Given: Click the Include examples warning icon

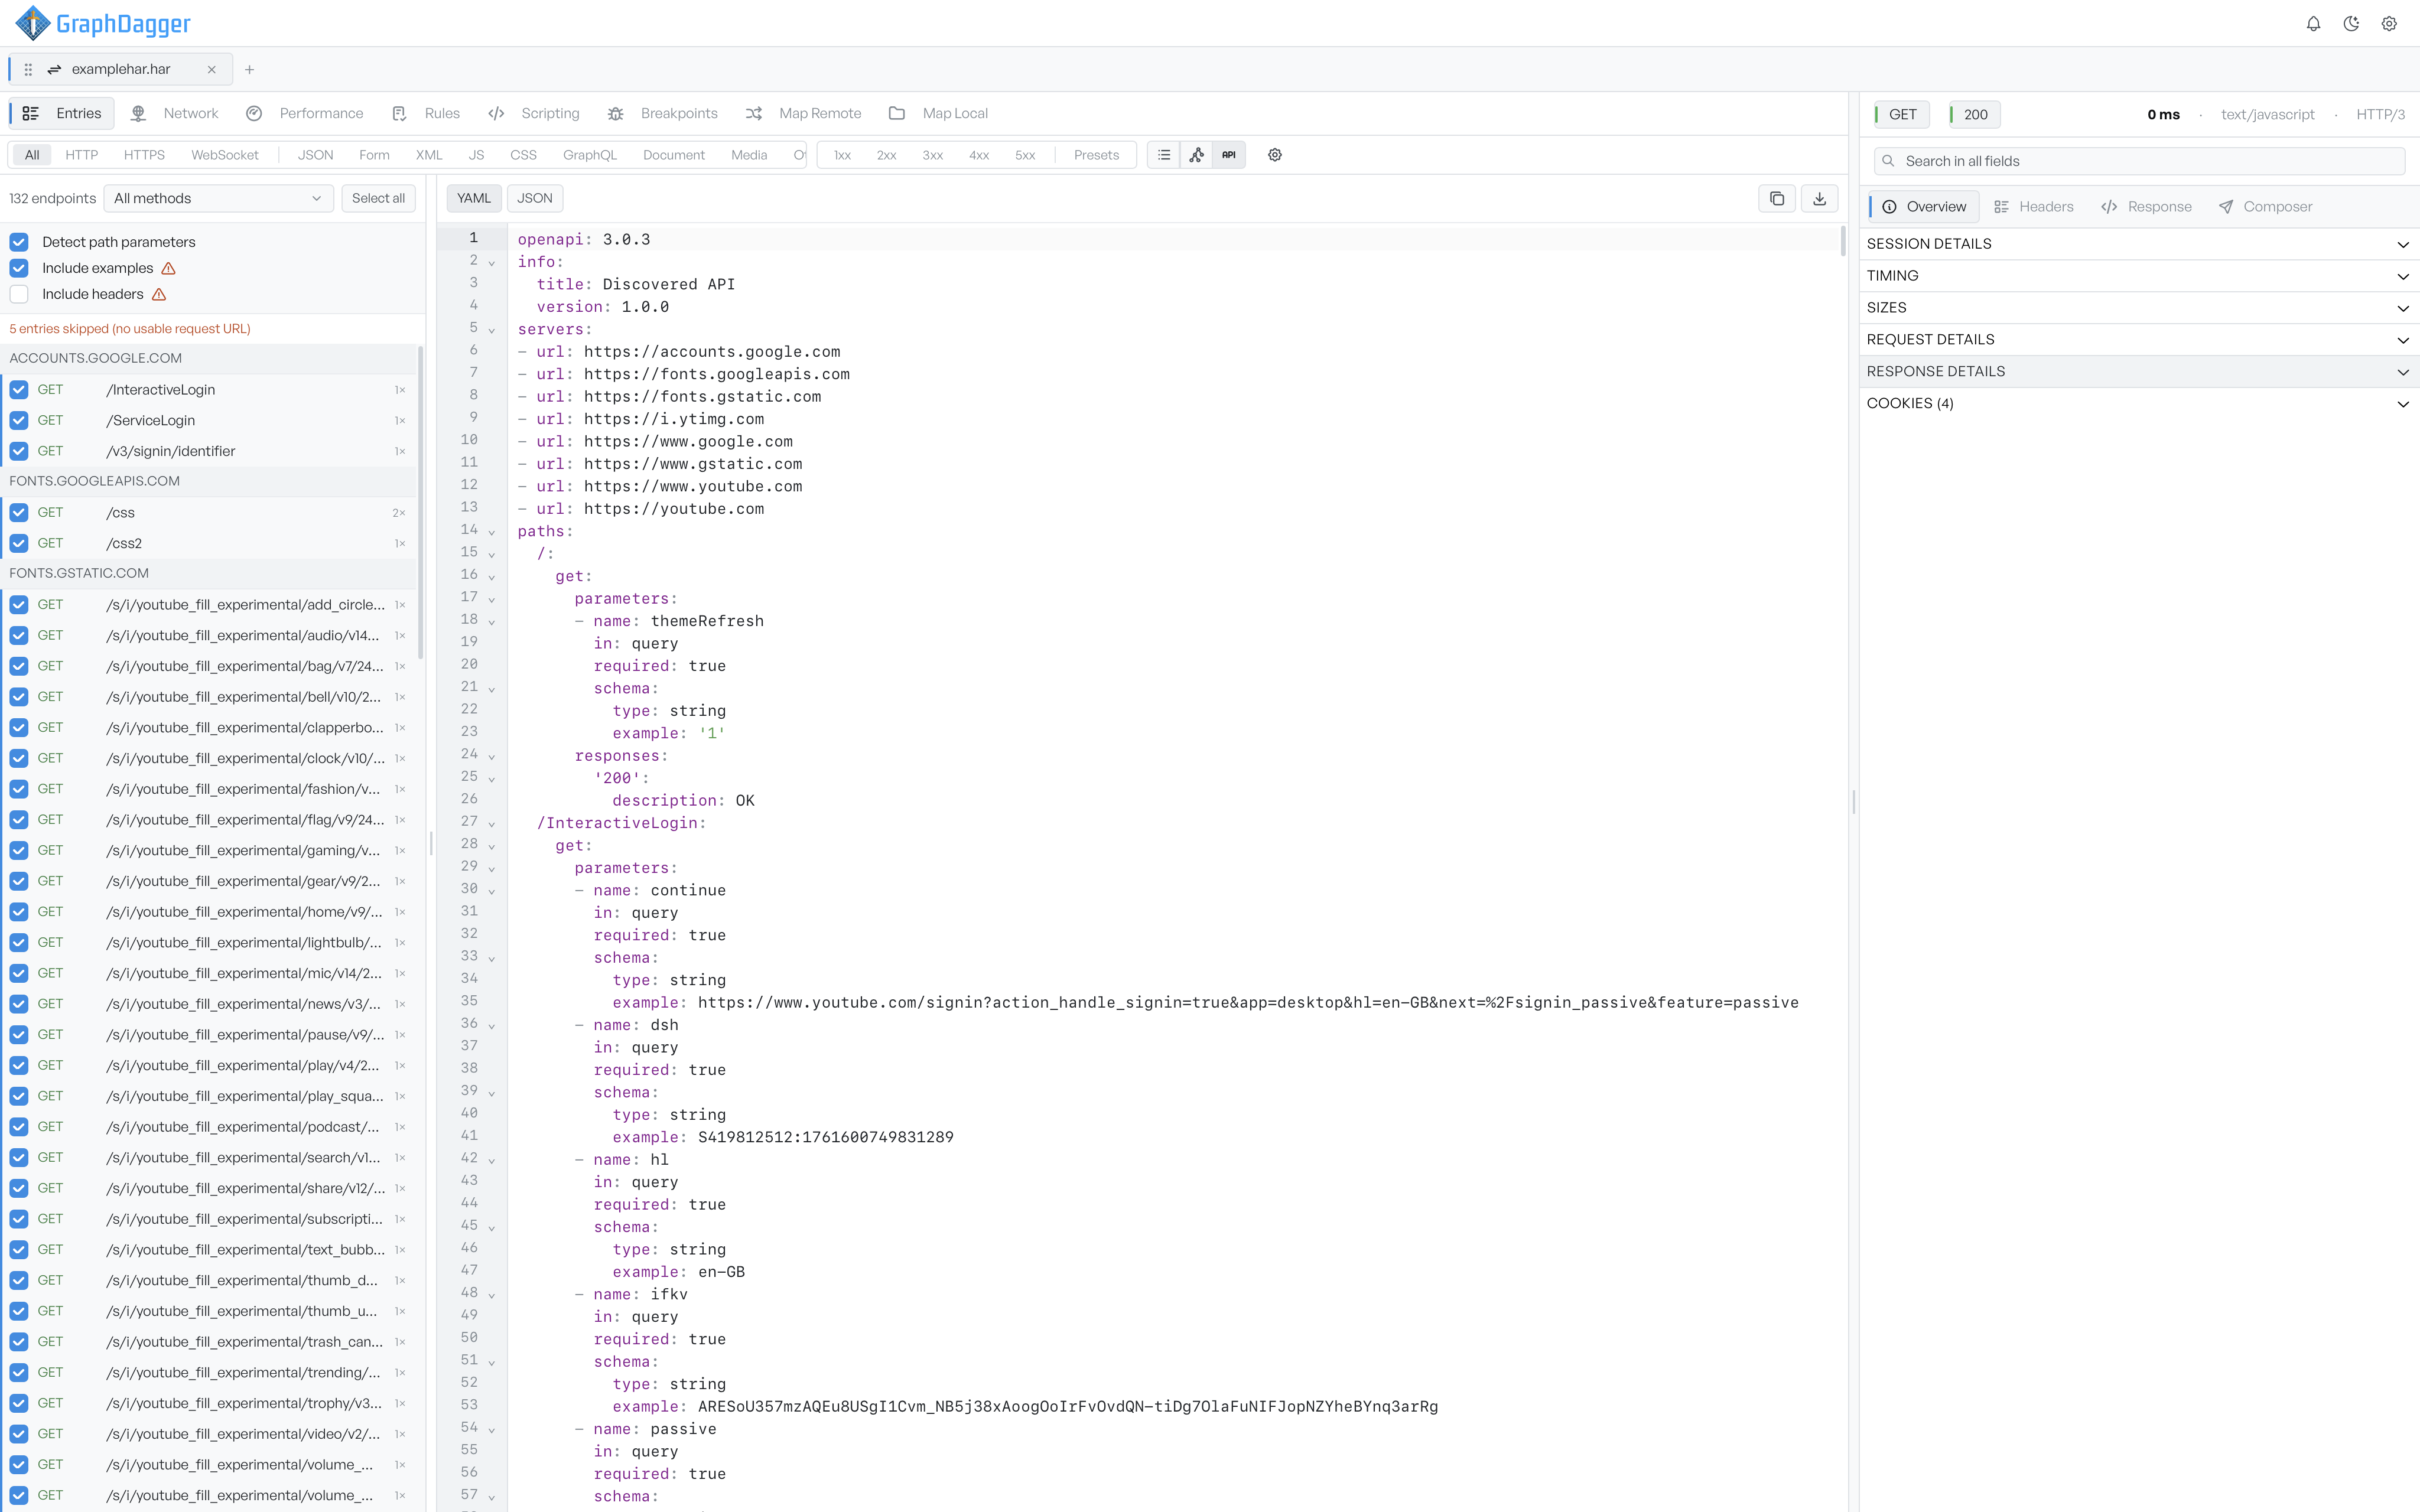Looking at the screenshot, I should tap(169, 268).
